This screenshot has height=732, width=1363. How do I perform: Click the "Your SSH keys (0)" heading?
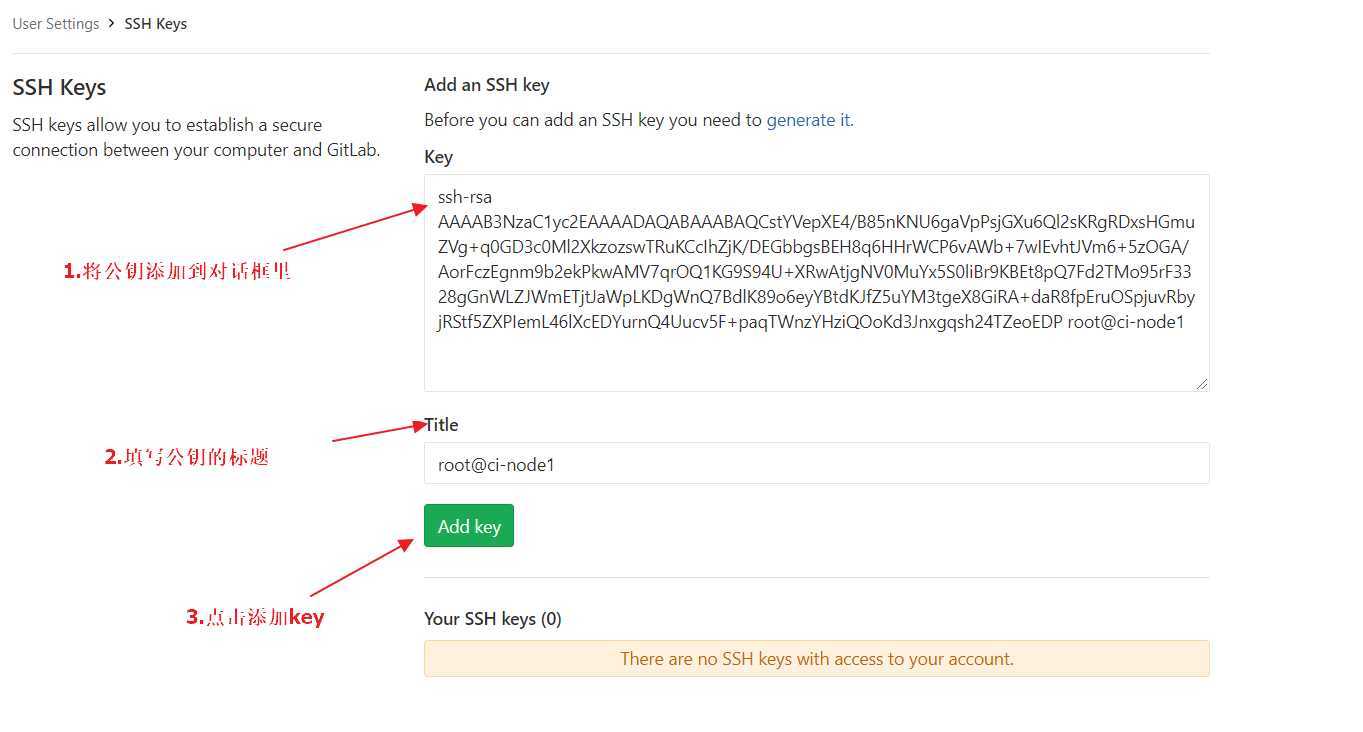pyautogui.click(x=493, y=619)
